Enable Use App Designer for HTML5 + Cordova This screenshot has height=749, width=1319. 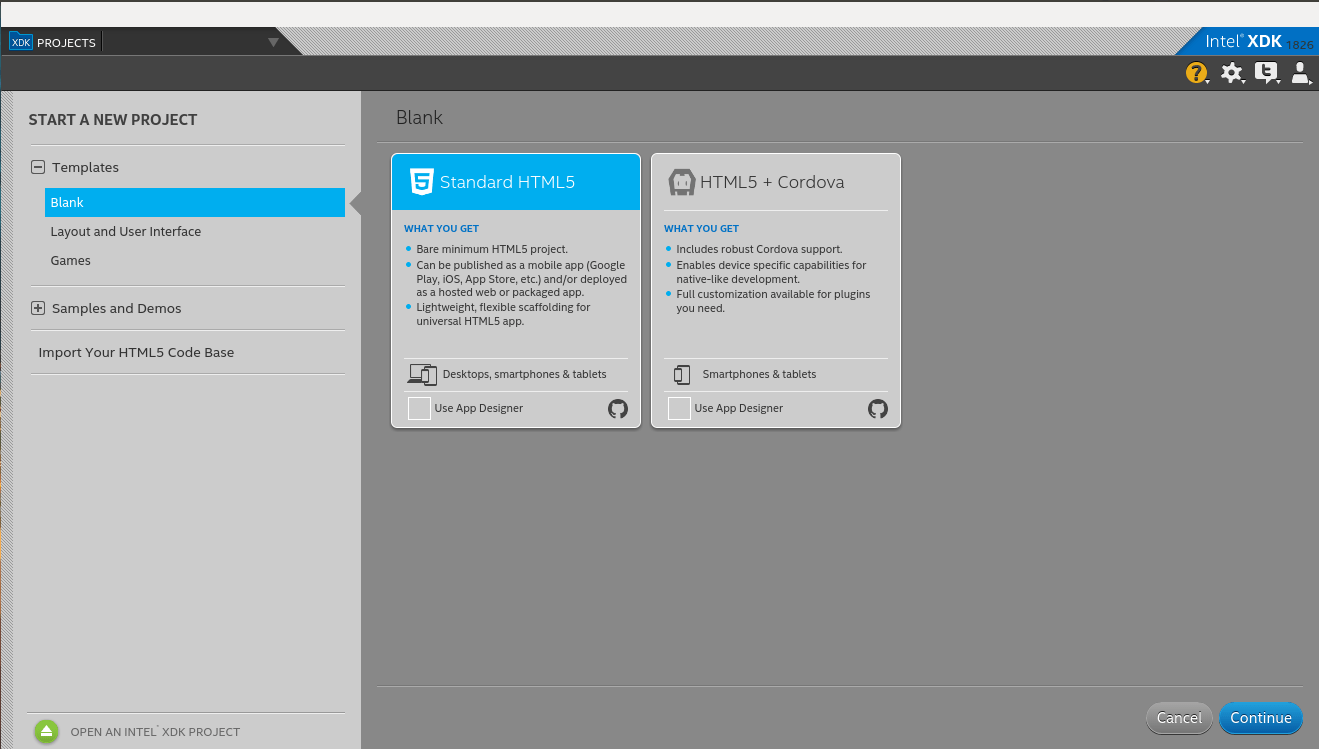678,408
